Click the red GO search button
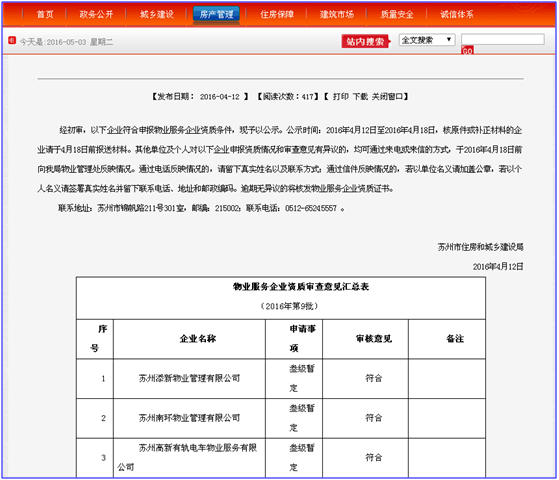This screenshot has width=559, height=480. click(467, 50)
